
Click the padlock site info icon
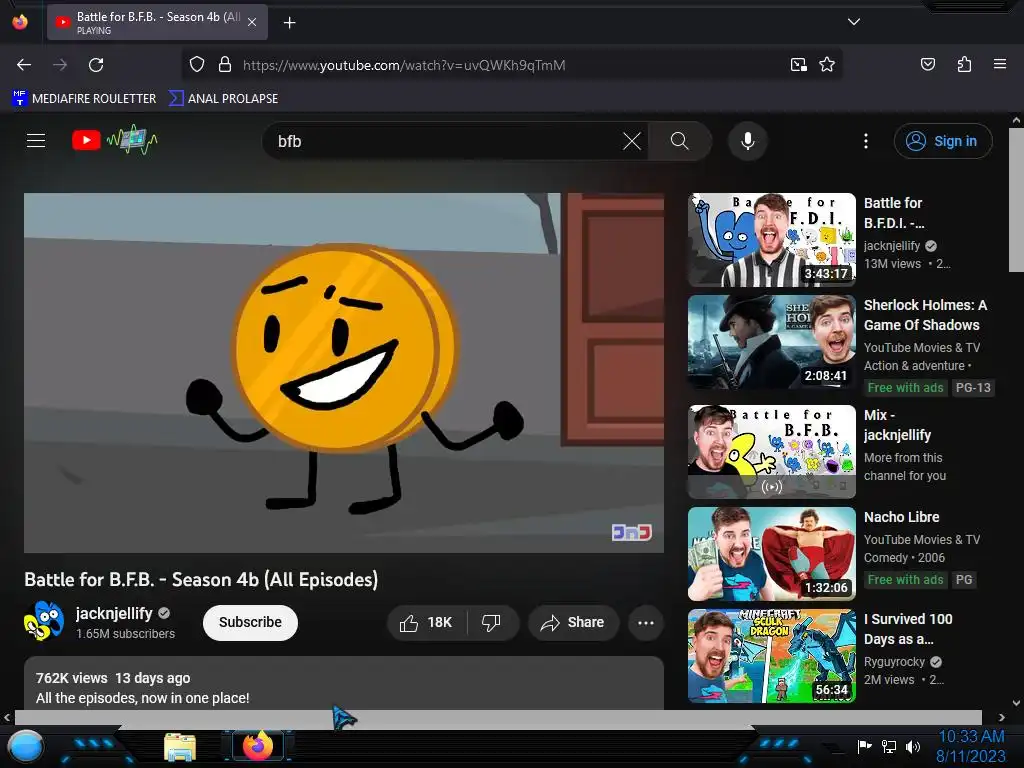225,65
